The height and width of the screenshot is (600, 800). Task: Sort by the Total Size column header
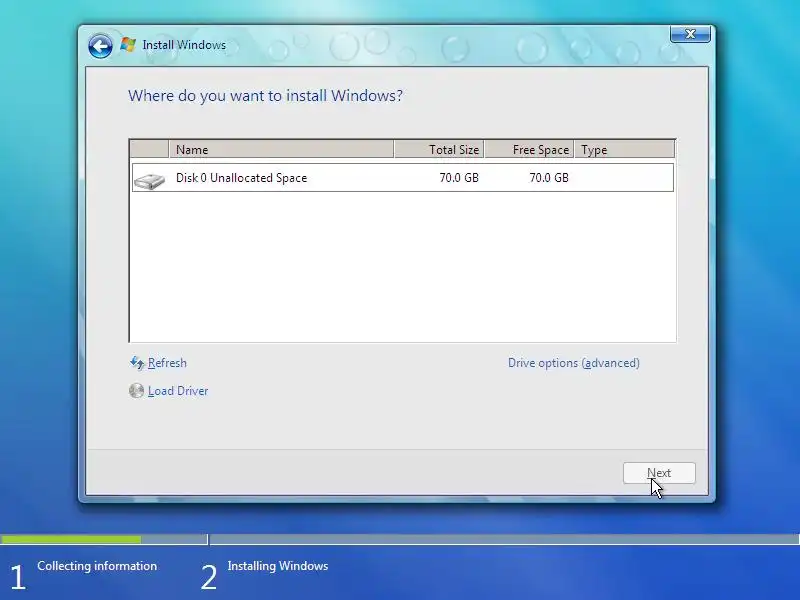pyautogui.click(x=439, y=149)
